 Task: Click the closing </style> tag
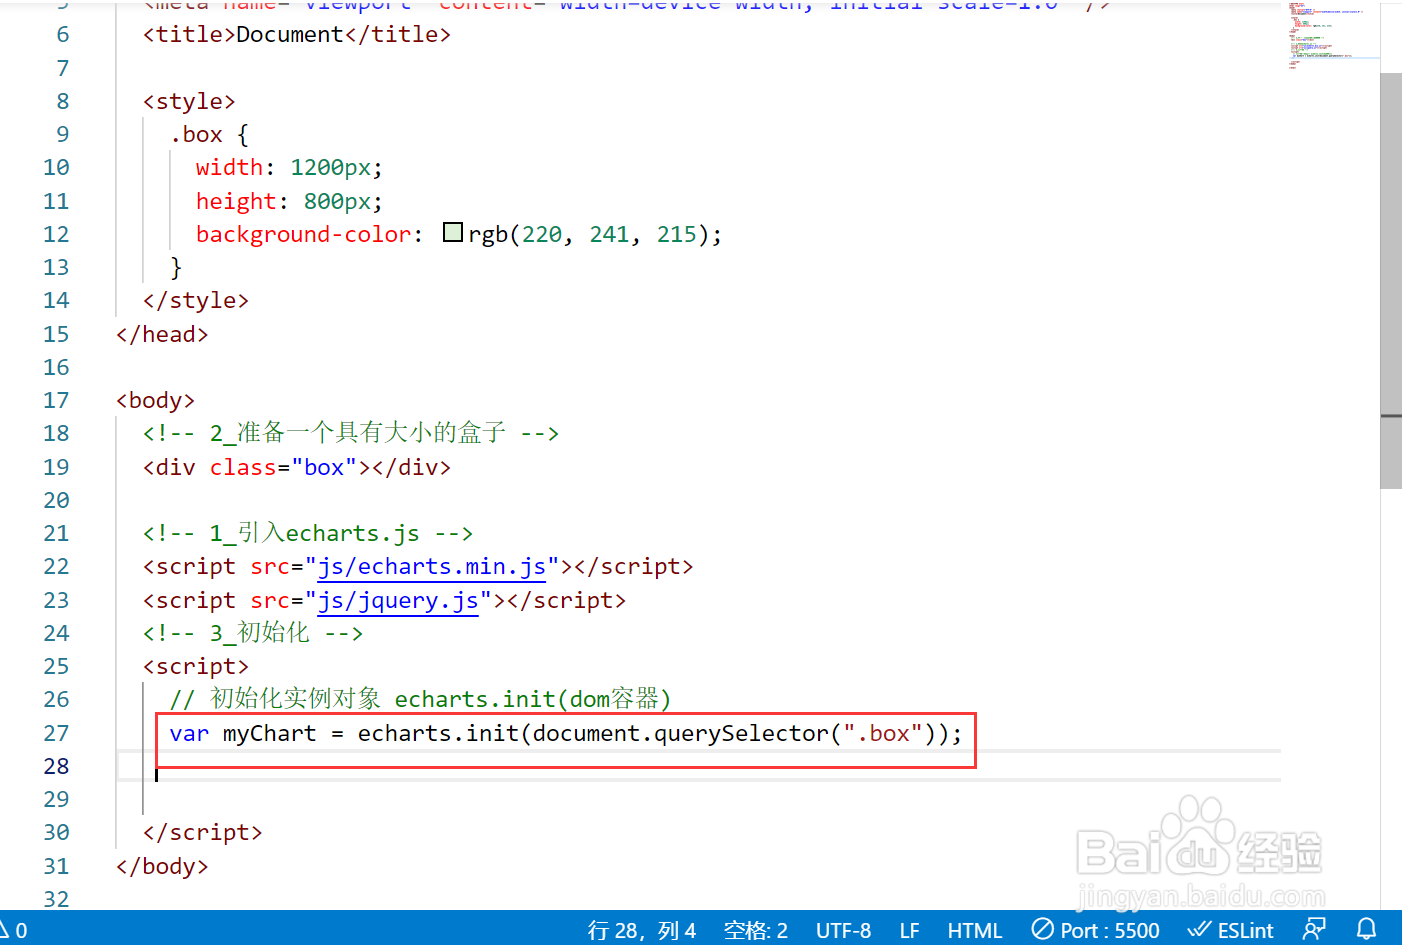coord(196,300)
